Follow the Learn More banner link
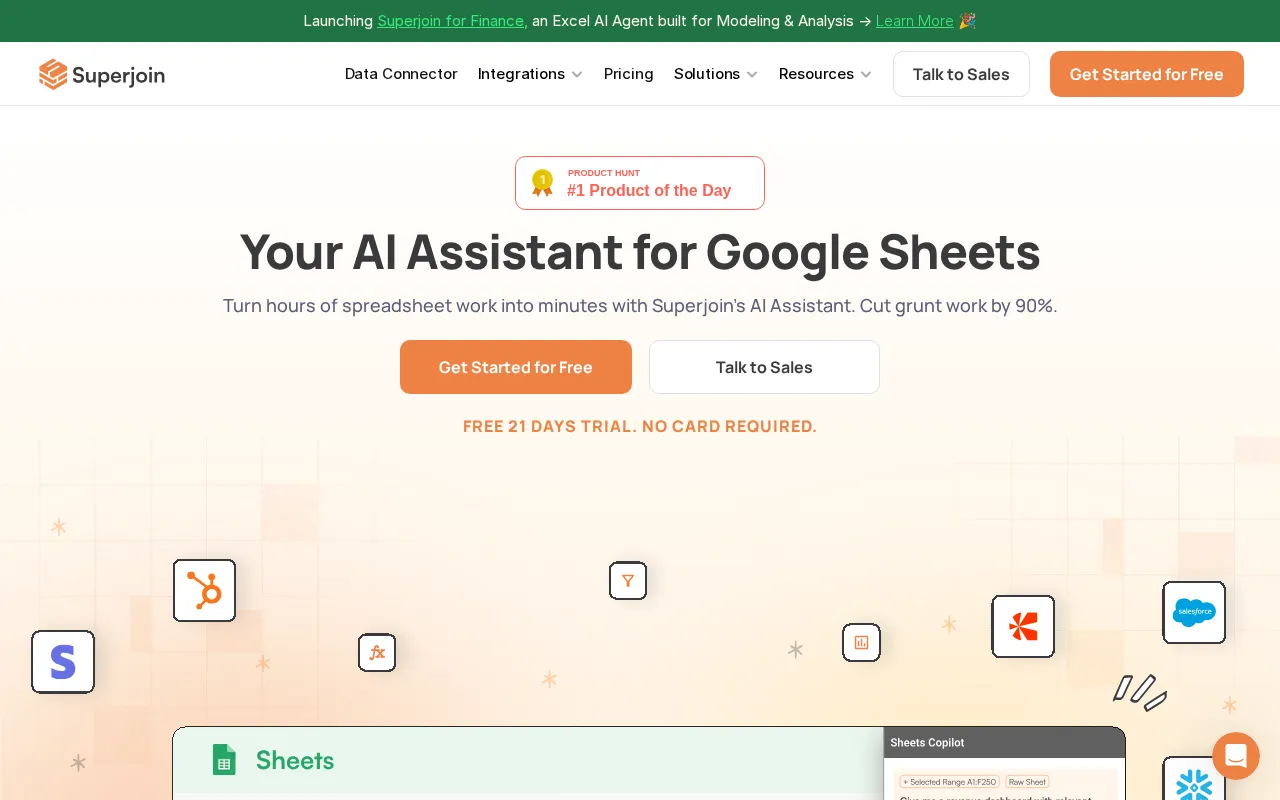 [915, 21]
